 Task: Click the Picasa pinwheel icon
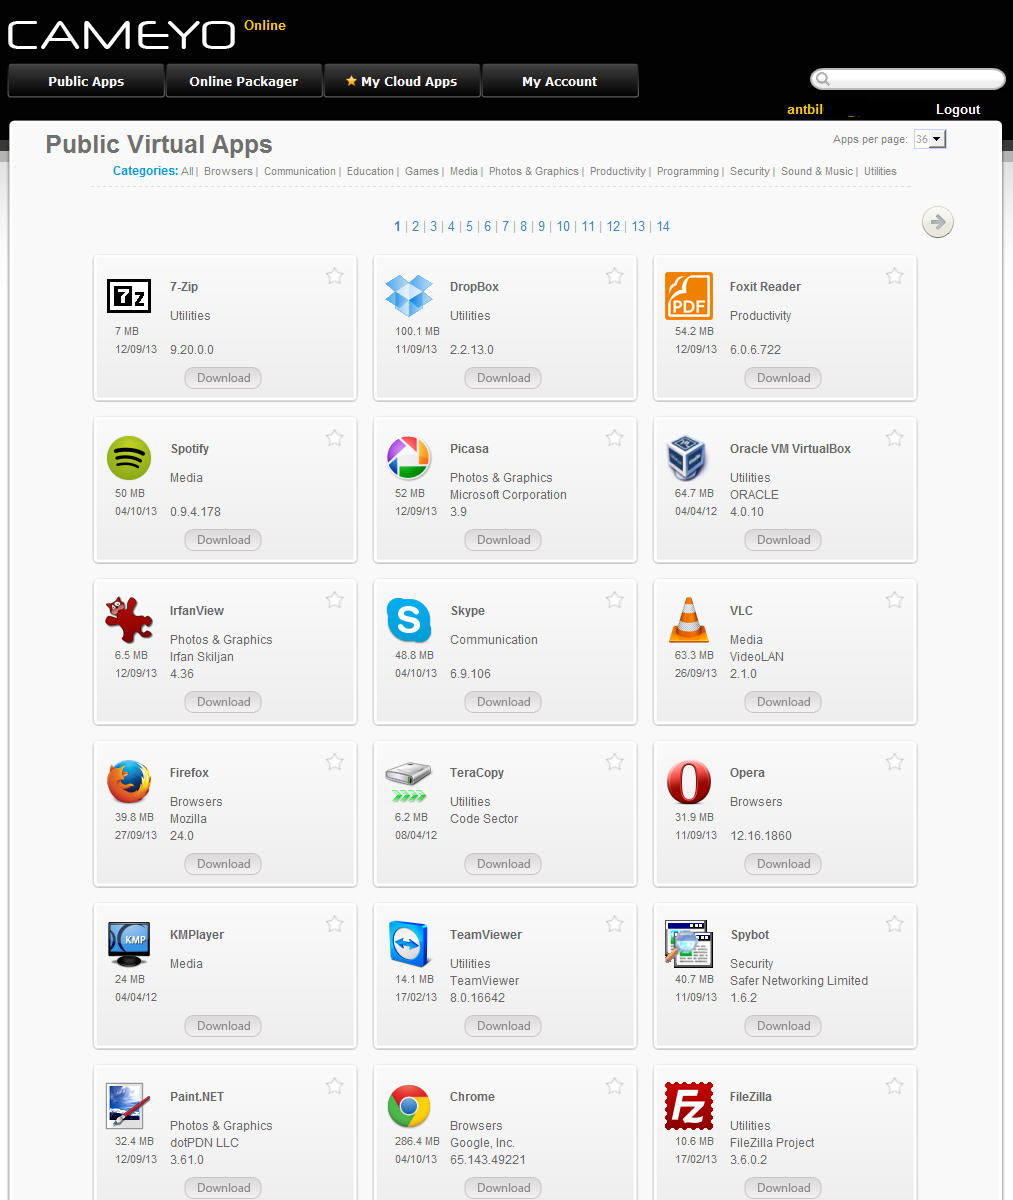pyautogui.click(x=408, y=458)
